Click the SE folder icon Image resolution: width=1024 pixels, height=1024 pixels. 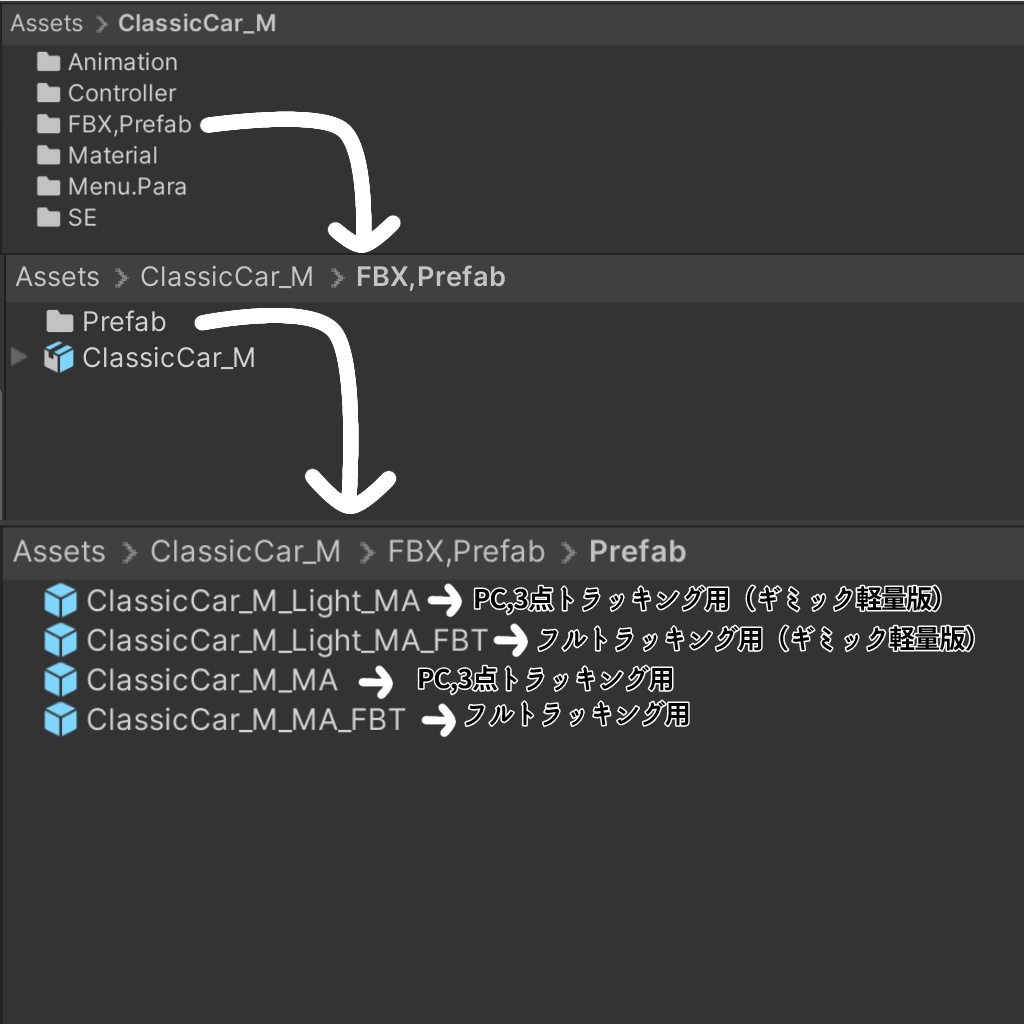(49, 217)
